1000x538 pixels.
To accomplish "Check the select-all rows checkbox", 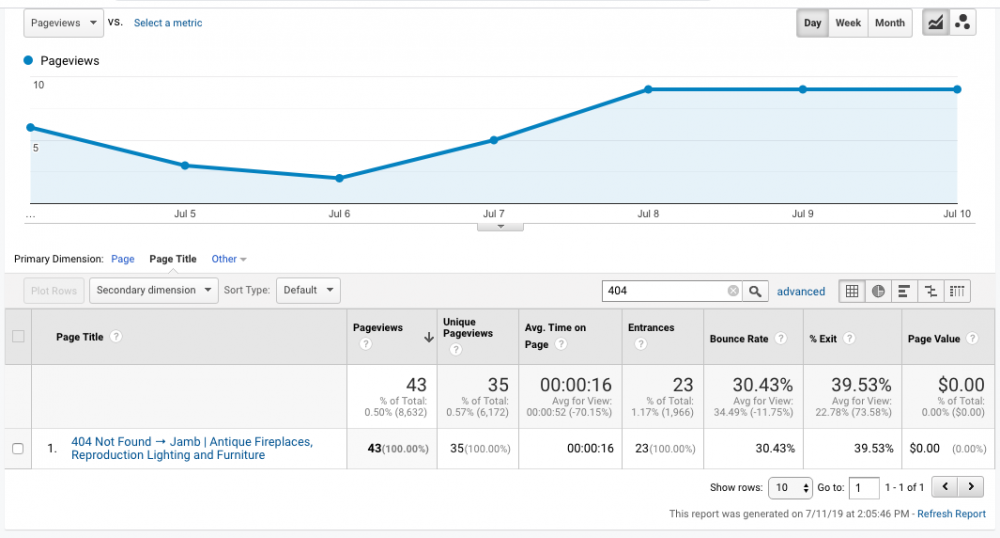I will click(18, 337).
